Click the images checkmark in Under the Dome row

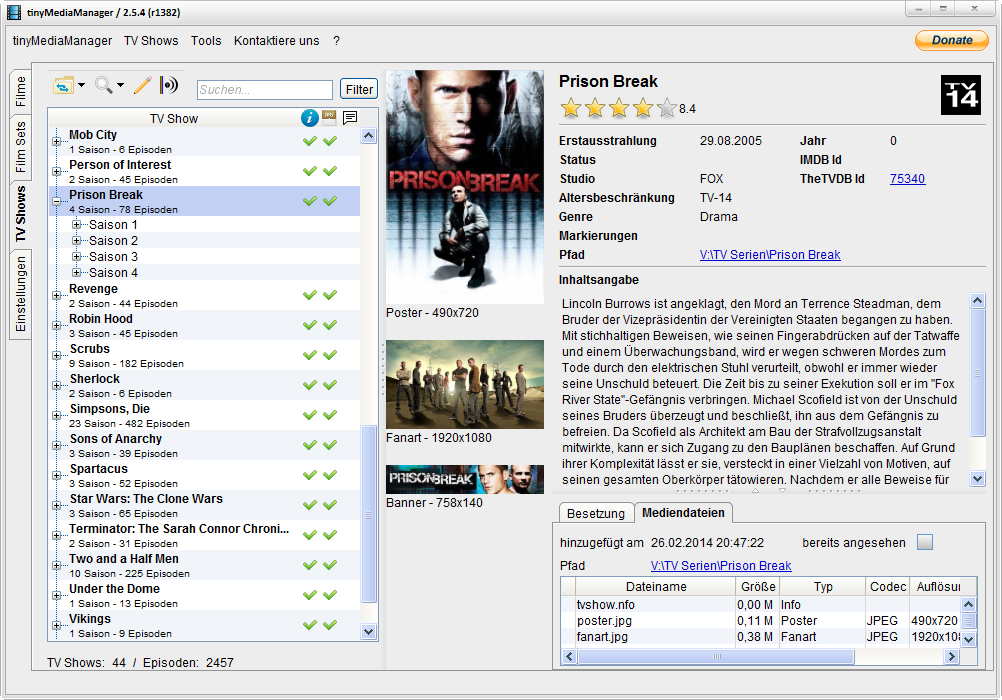[330, 596]
